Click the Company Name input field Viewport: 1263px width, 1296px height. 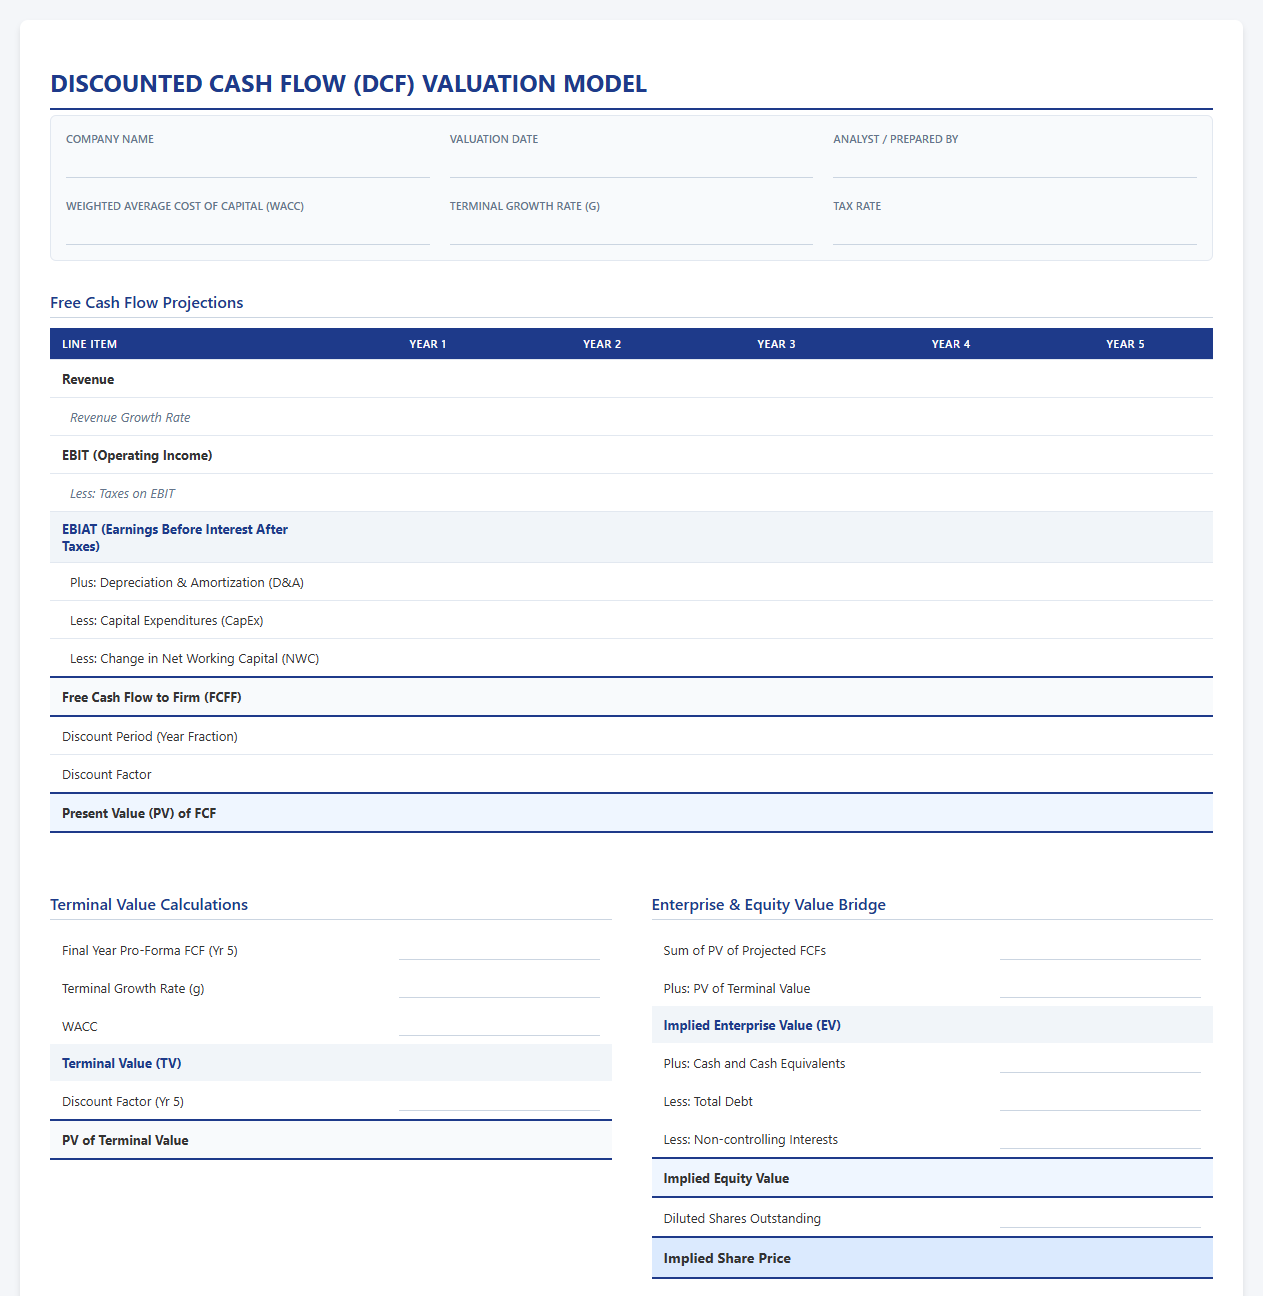(247, 165)
